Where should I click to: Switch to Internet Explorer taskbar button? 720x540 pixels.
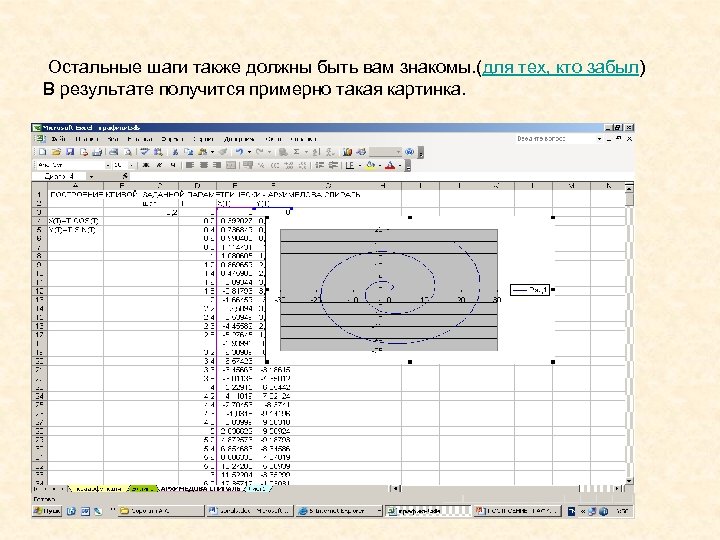[339, 511]
